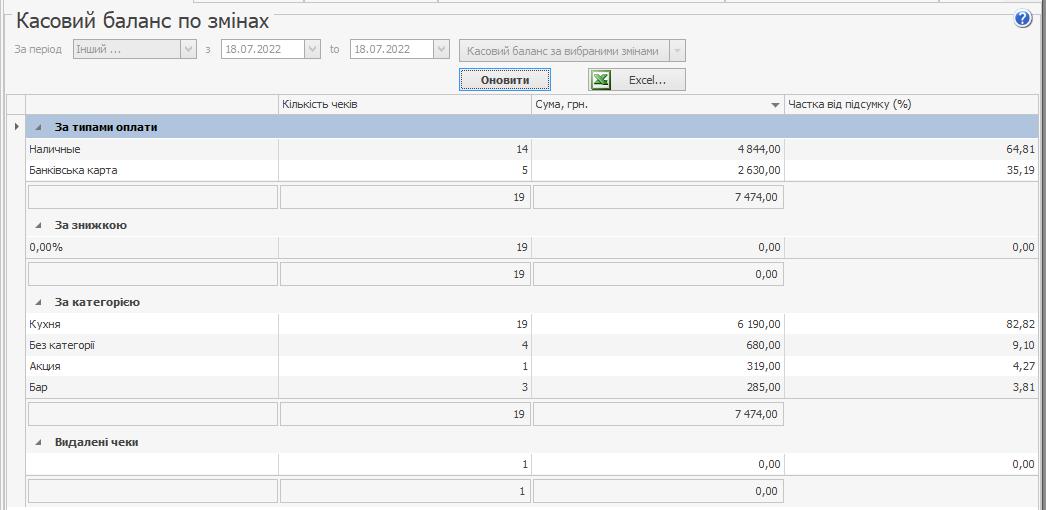The width and height of the screenshot is (1046, 510).
Task: Click the Частка від підсумку (%) header
Action: click(x=910, y=104)
